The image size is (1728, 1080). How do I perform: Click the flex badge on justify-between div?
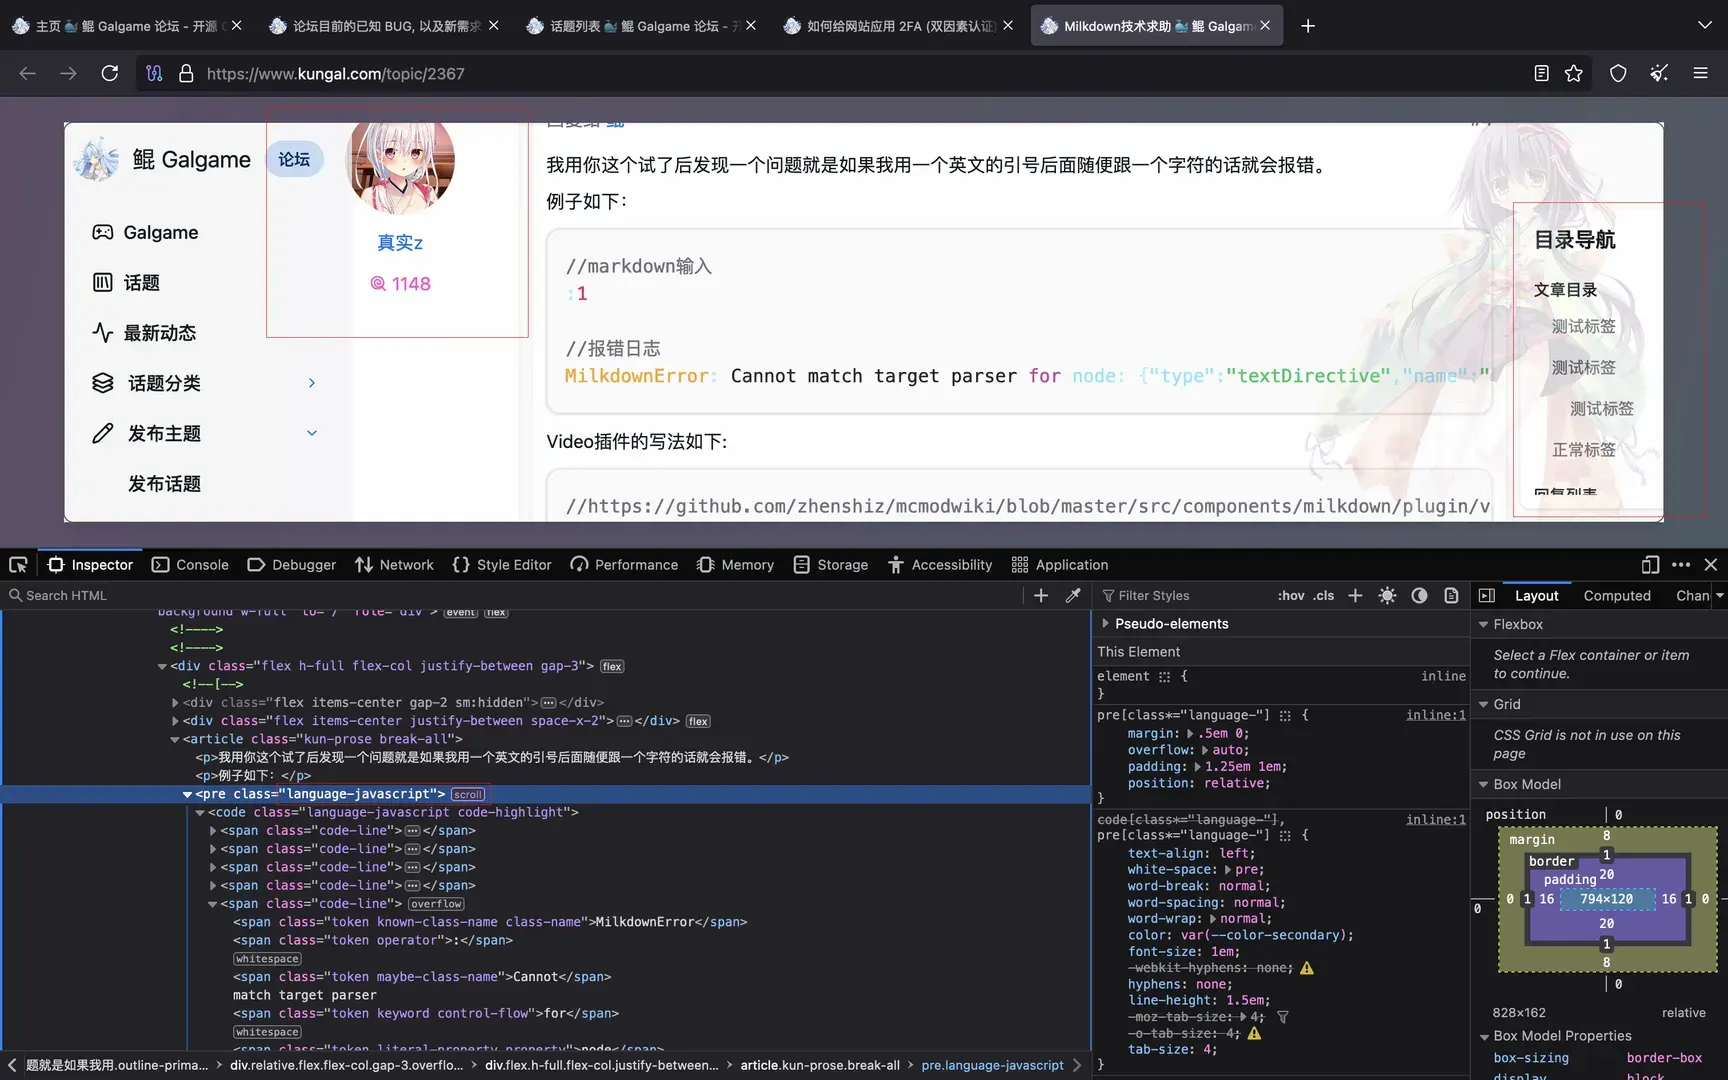[698, 721]
